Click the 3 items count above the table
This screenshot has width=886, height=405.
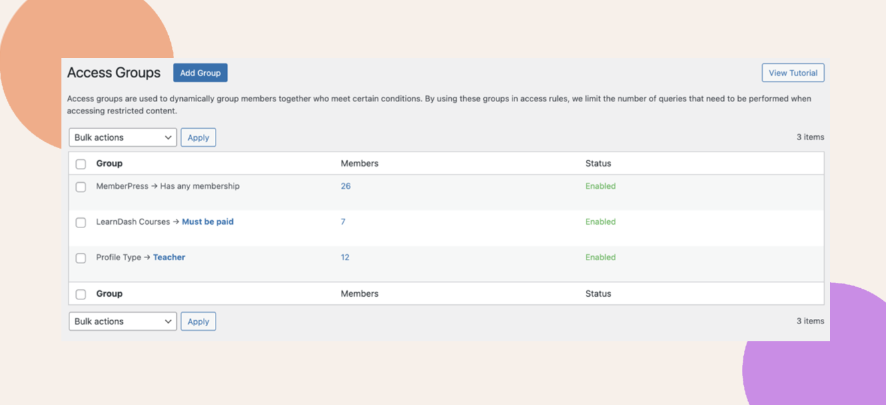tap(810, 137)
